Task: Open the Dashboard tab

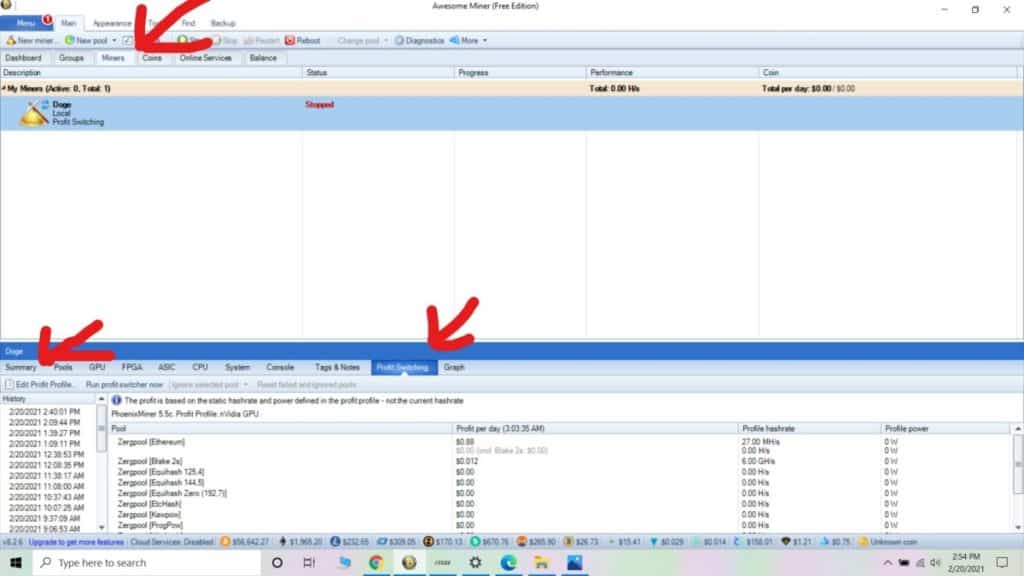Action: [x=23, y=58]
